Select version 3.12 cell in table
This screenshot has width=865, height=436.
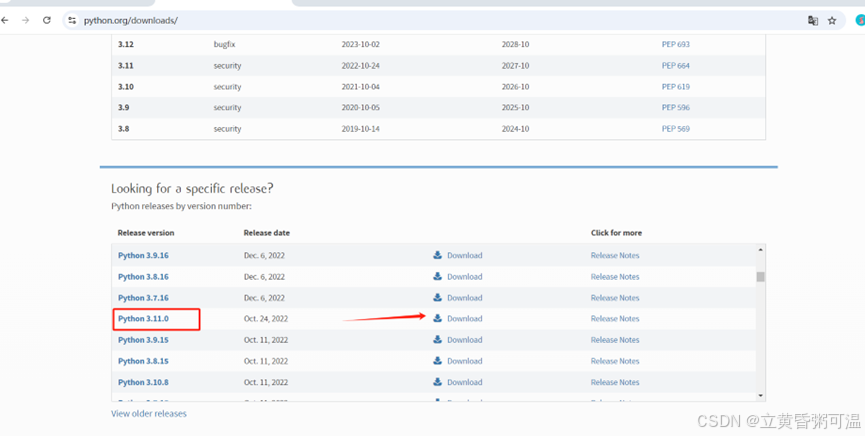coord(126,44)
